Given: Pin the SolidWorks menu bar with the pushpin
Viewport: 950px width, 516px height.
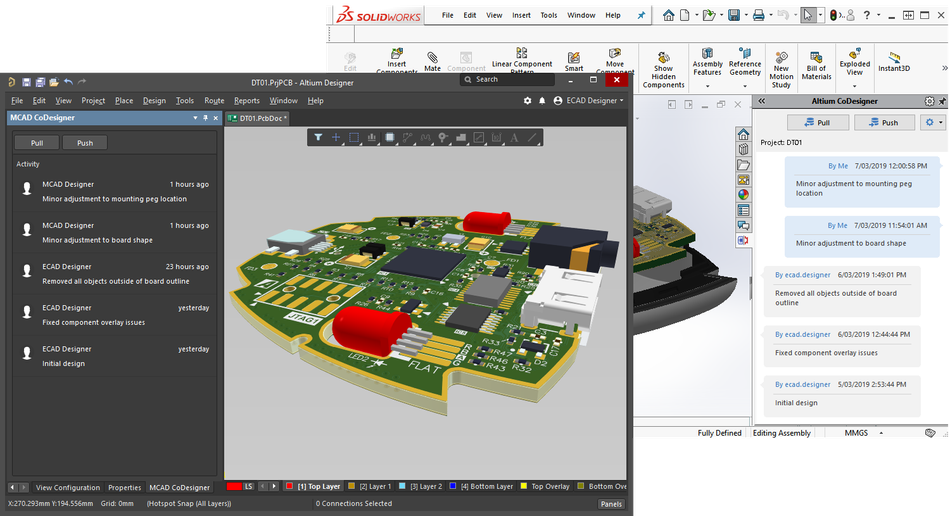Looking at the screenshot, I should 641,15.
